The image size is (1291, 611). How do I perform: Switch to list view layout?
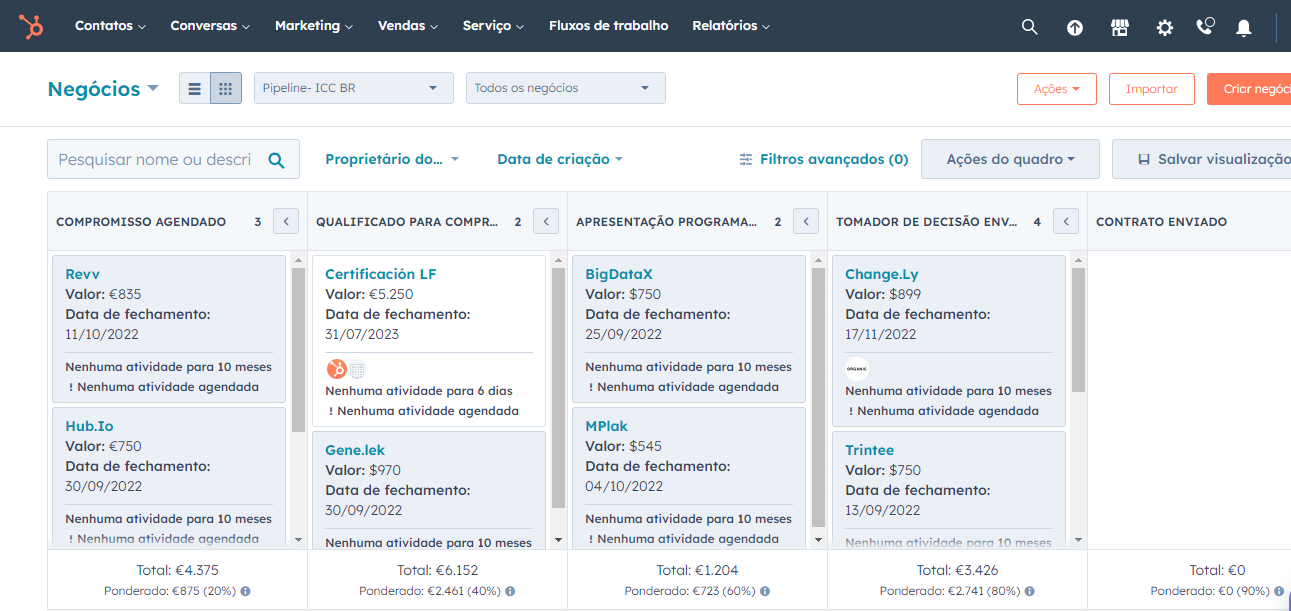194,87
